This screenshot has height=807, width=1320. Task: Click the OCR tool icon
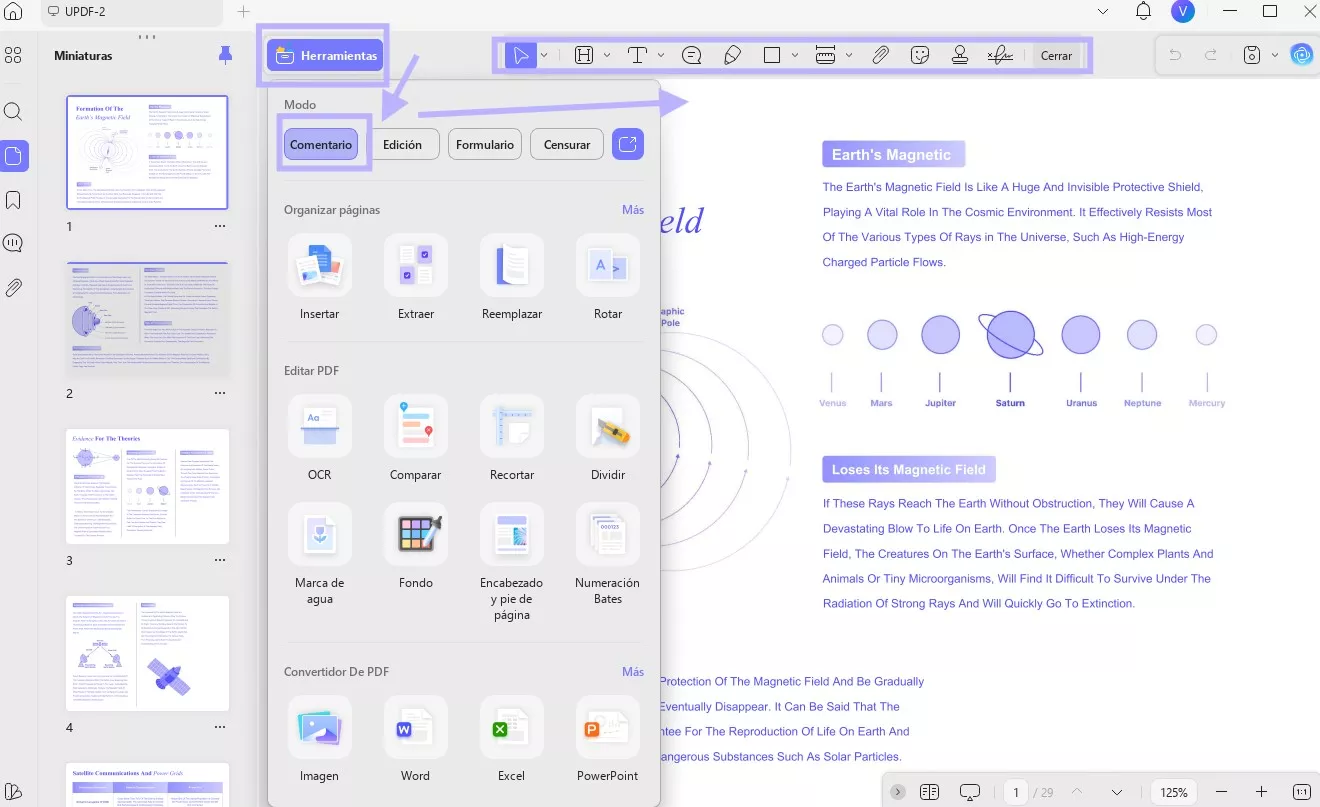pos(320,427)
